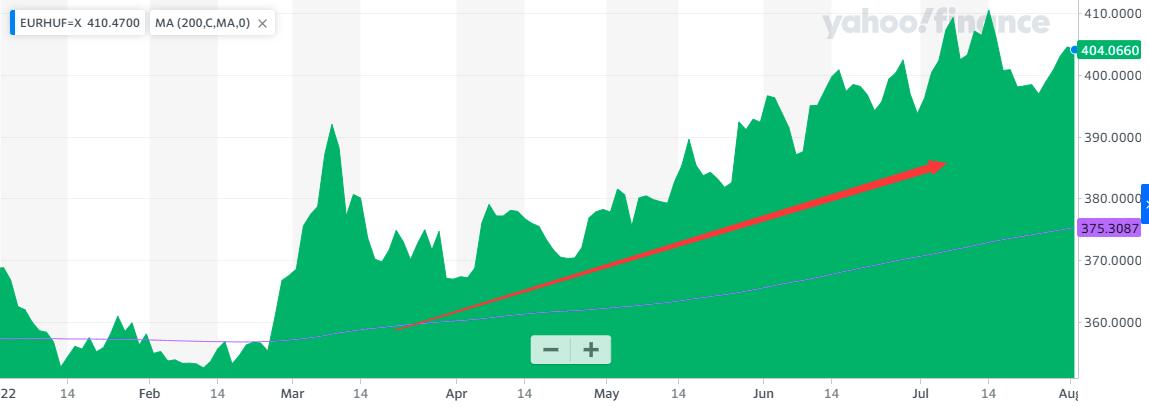Remove the MA (200,C,MA,0) indicator
This screenshot has width=1149, height=407.
262,22
